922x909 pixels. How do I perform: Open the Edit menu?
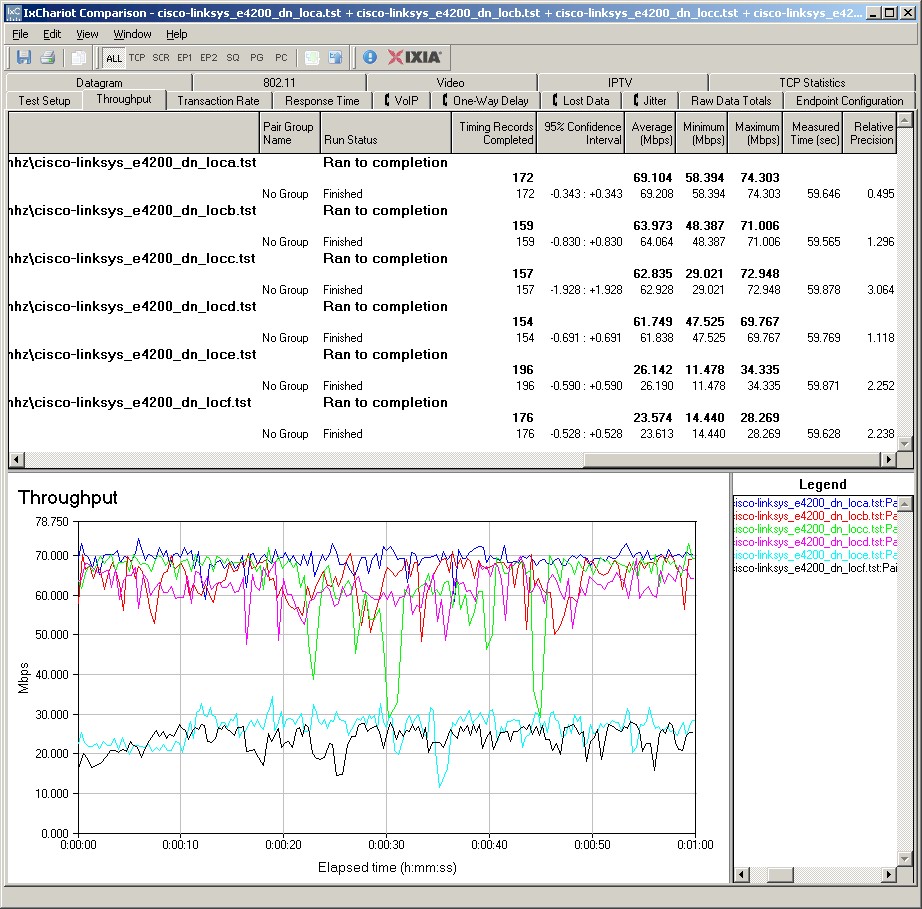point(52,34)
